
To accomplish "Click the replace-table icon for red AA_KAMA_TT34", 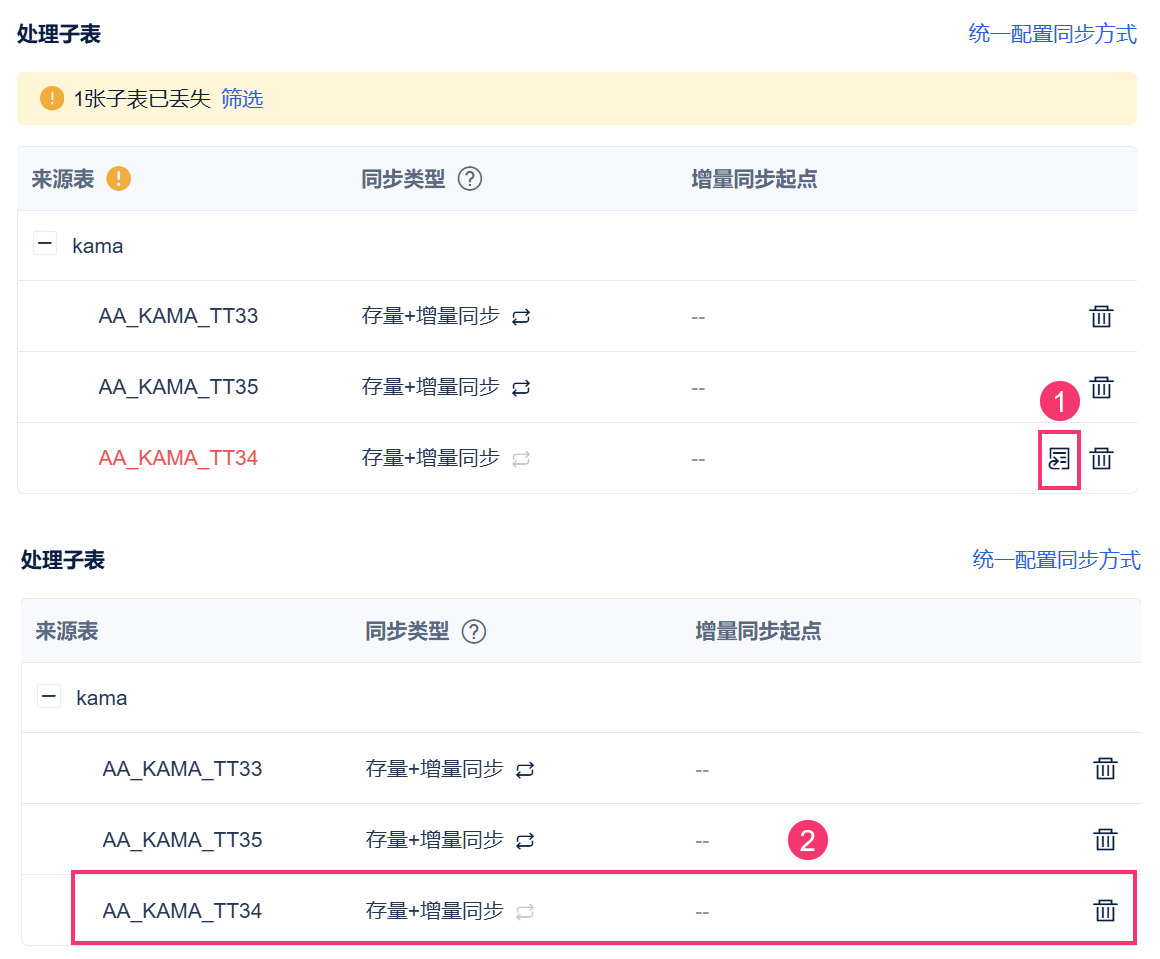I will coord(1059,459).
